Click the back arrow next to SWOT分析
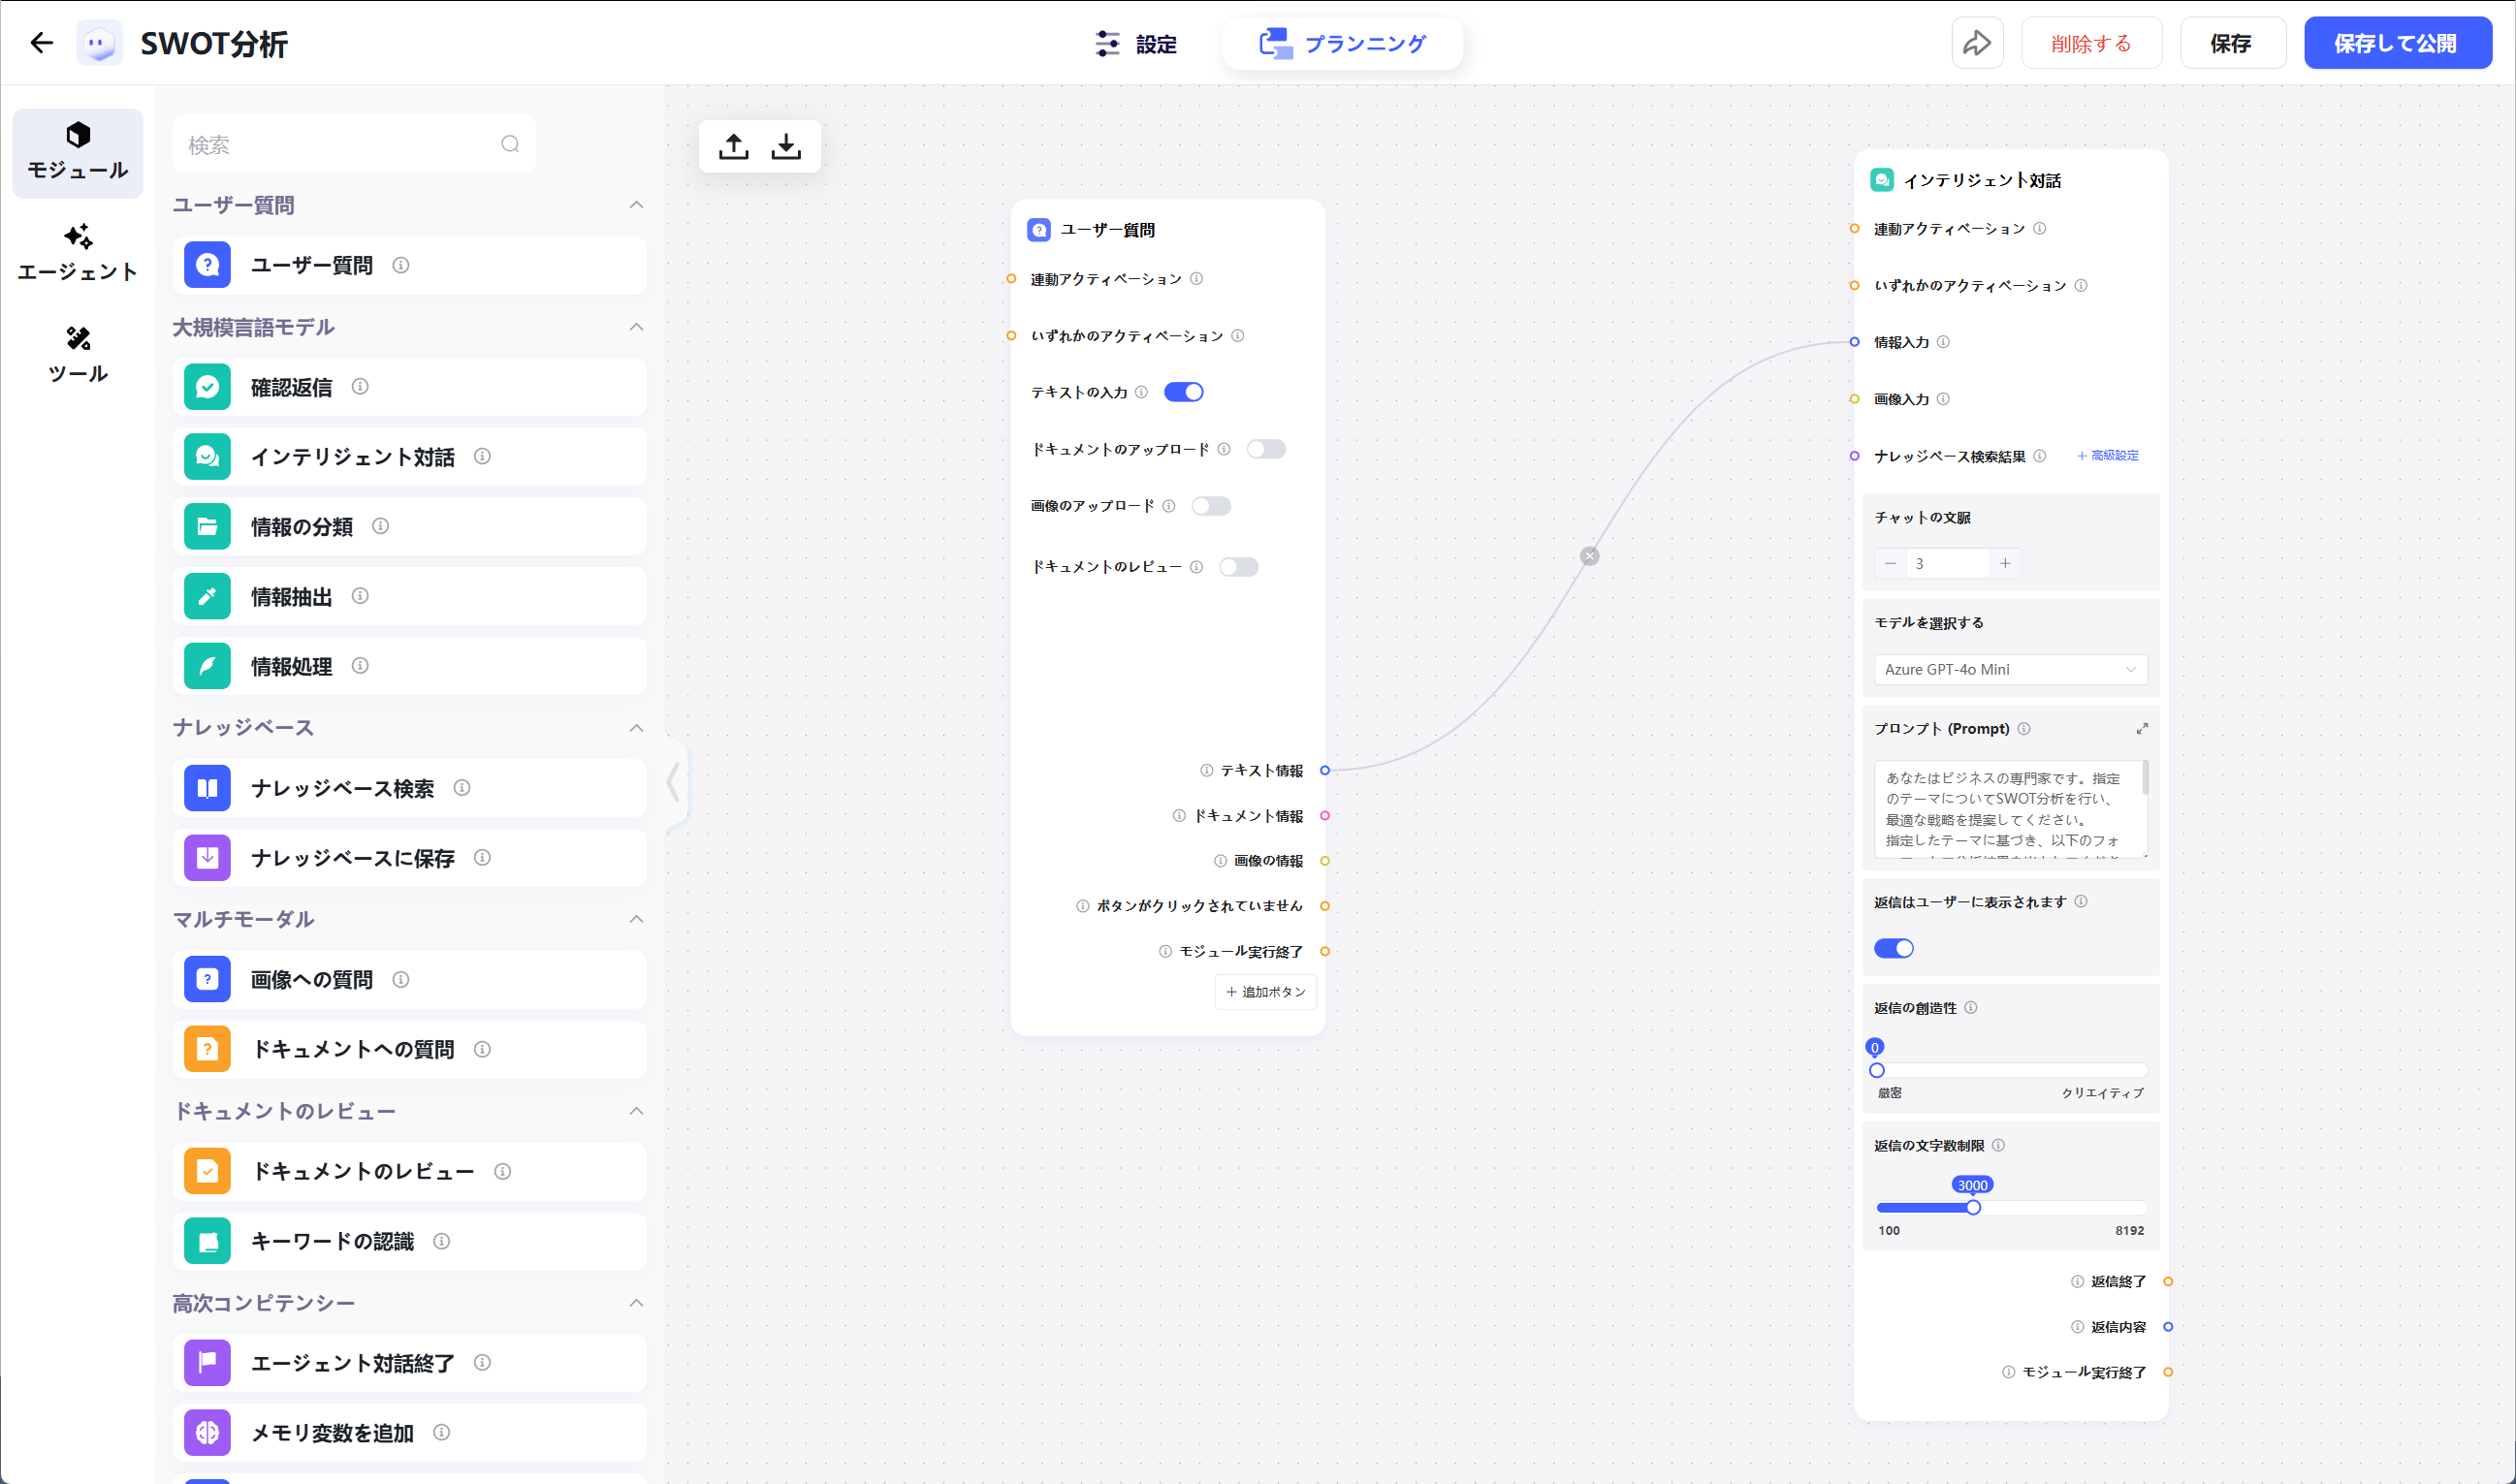The height and width of the screenshot is (1484, 2516). coord(41,43)
